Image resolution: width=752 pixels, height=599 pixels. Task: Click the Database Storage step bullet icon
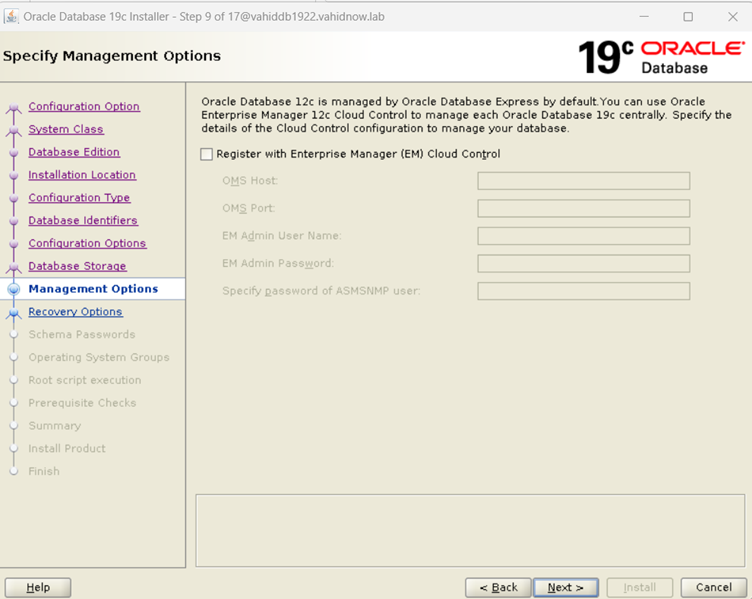point(14,267)
